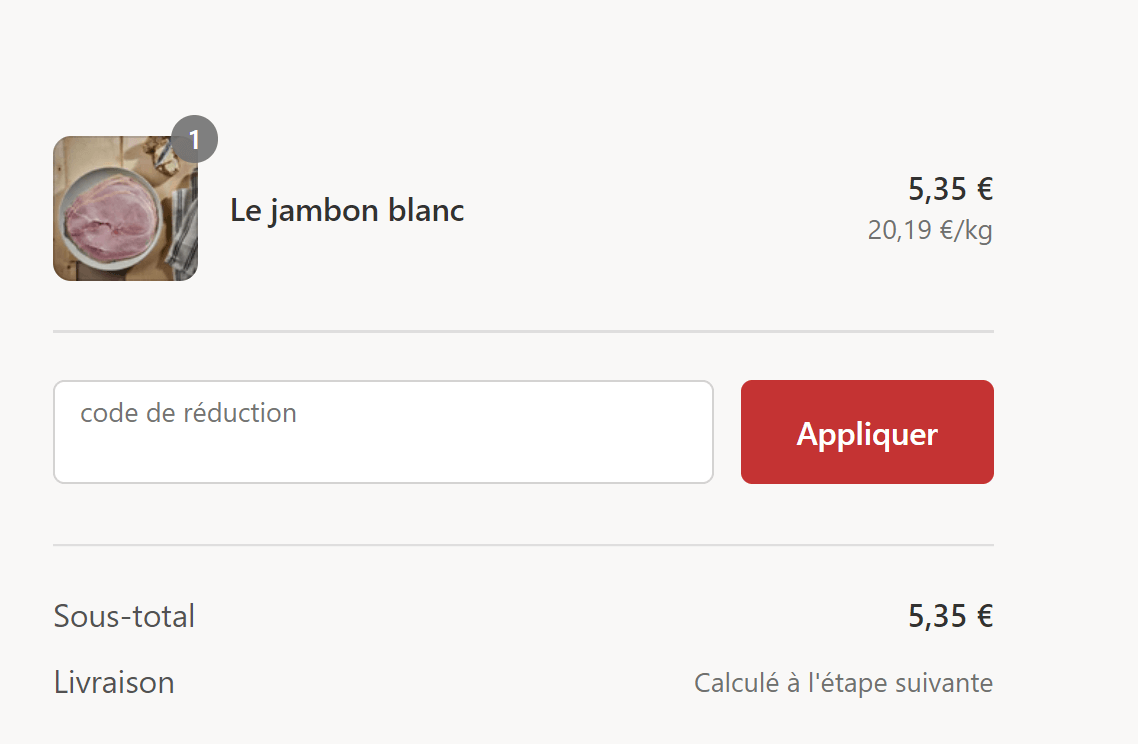Viewport: 1138px width, 744px height.
Task: Click the 20,19 €/kg unit price
Action: click(x=930, y=230)
